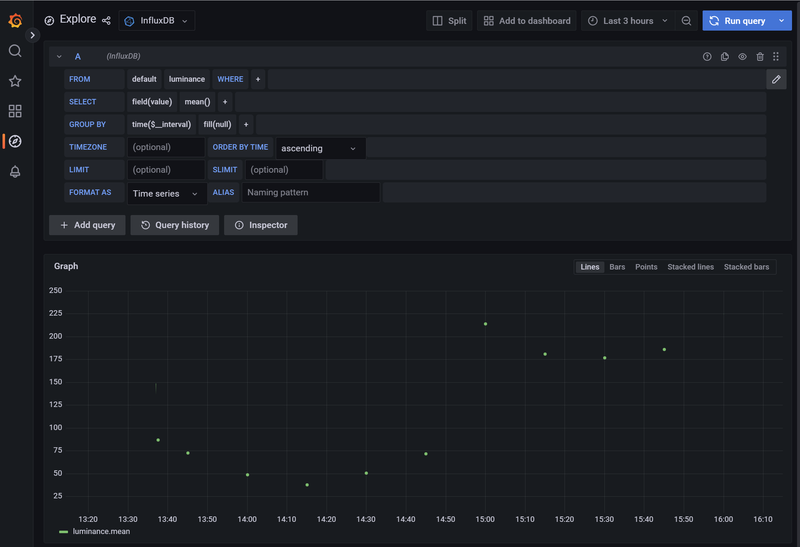Collapse query row A with the chevron
The height and width of the screenshot is (547, 800).
coord(59,57)
